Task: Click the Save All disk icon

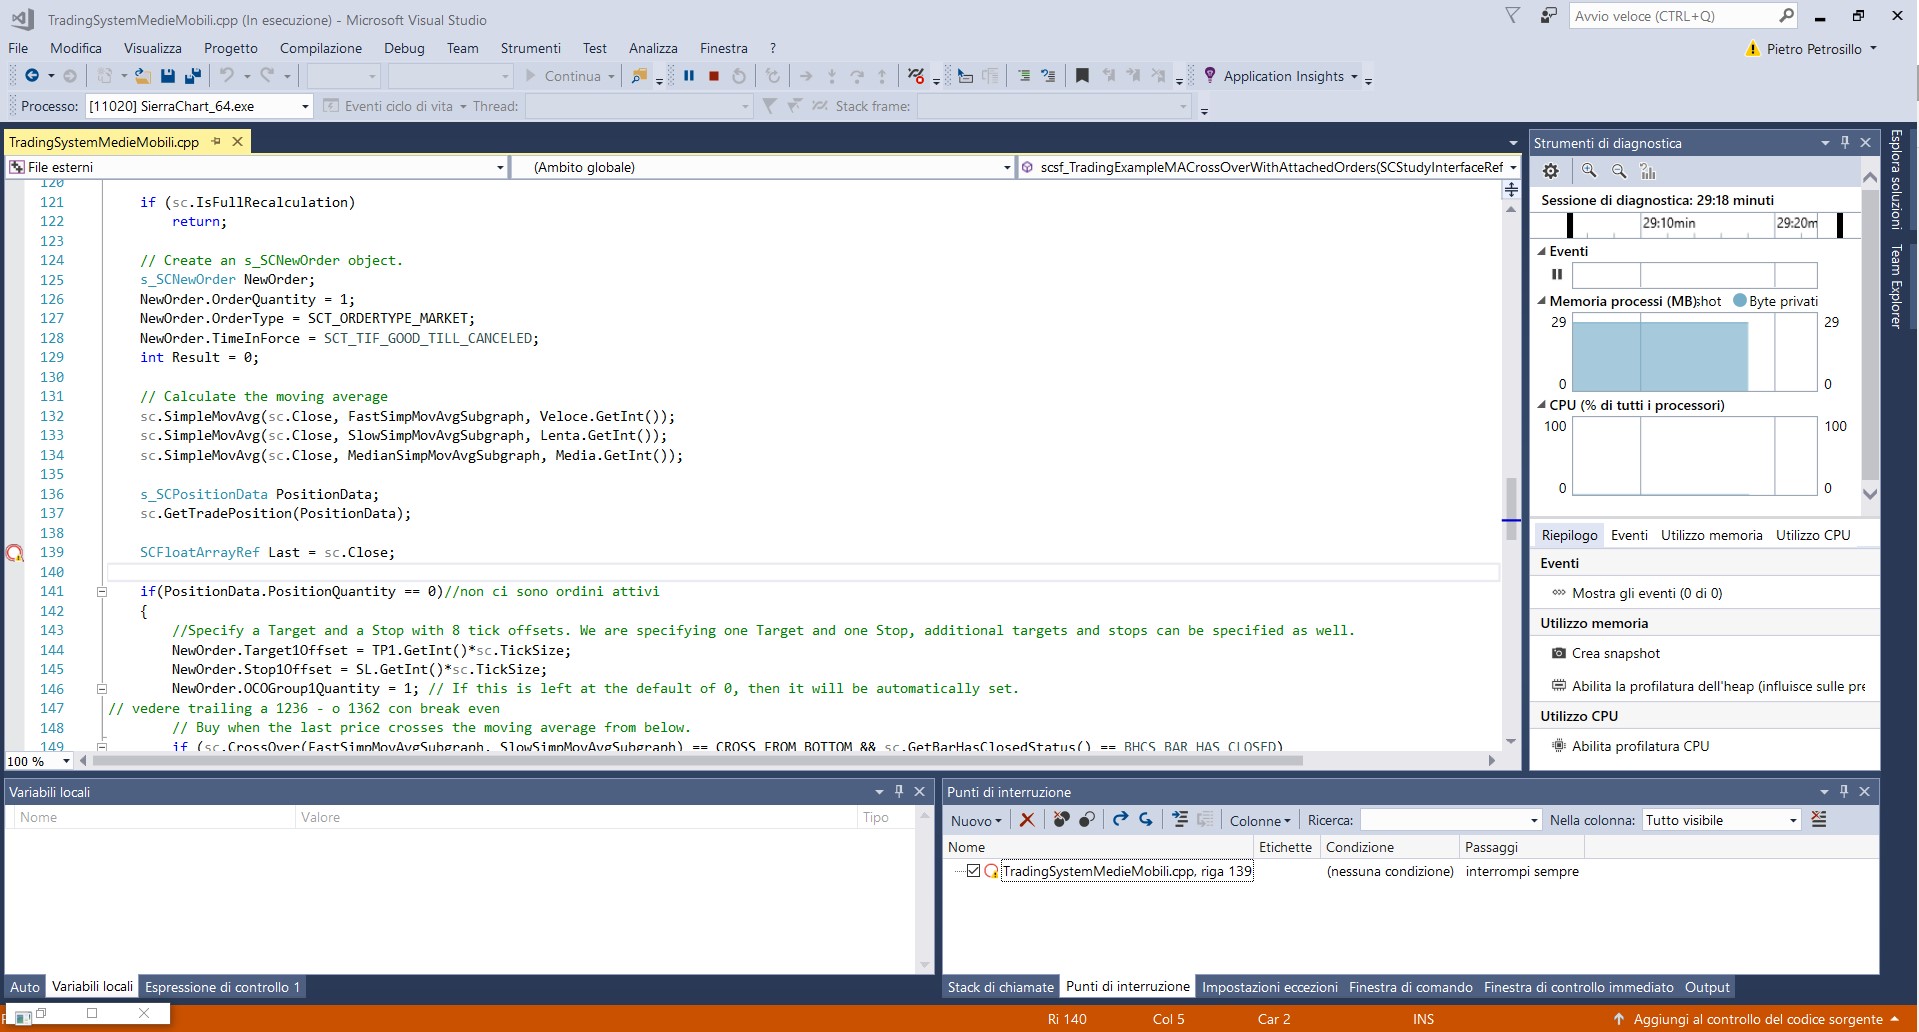Action: (x=192, y=76)
